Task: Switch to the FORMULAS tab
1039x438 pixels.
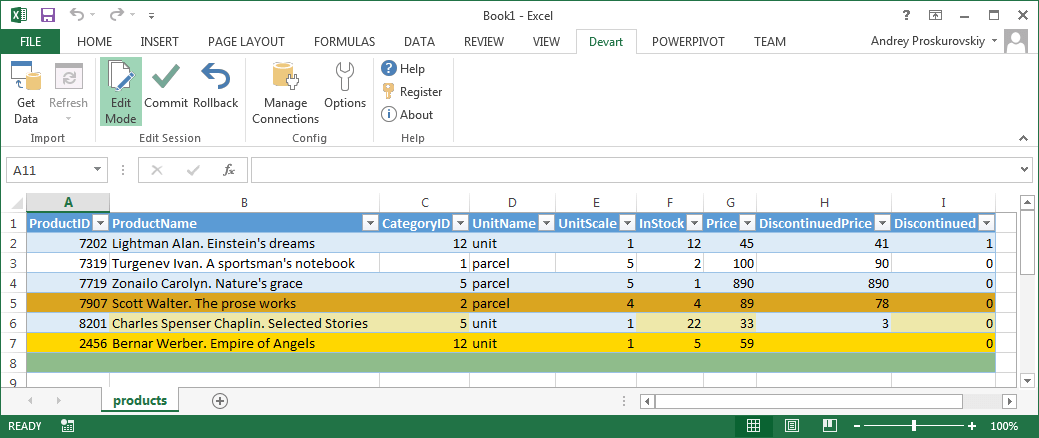Action: coord(345,42)
